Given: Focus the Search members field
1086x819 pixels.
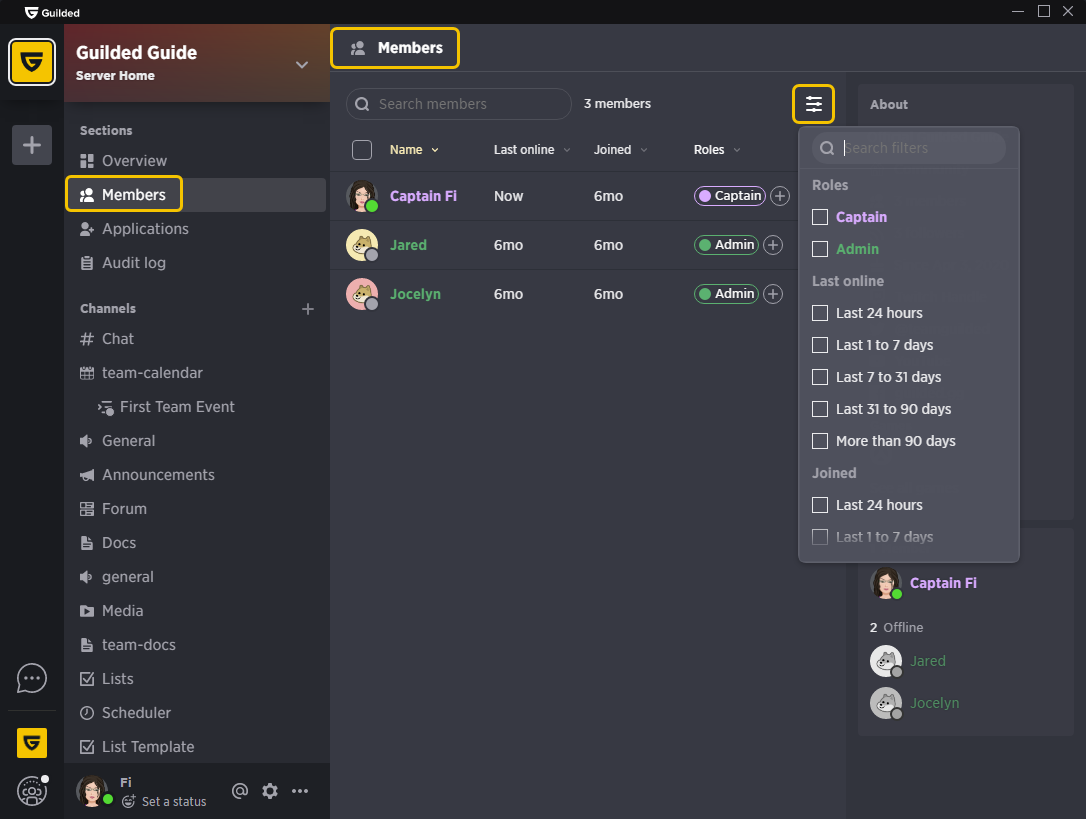Looking at the screenshot, I should (459, 104).
